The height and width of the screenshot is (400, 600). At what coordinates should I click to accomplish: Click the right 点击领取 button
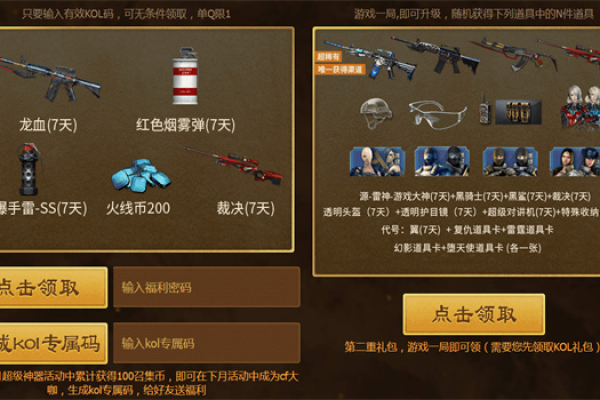(x=474, y=314)
